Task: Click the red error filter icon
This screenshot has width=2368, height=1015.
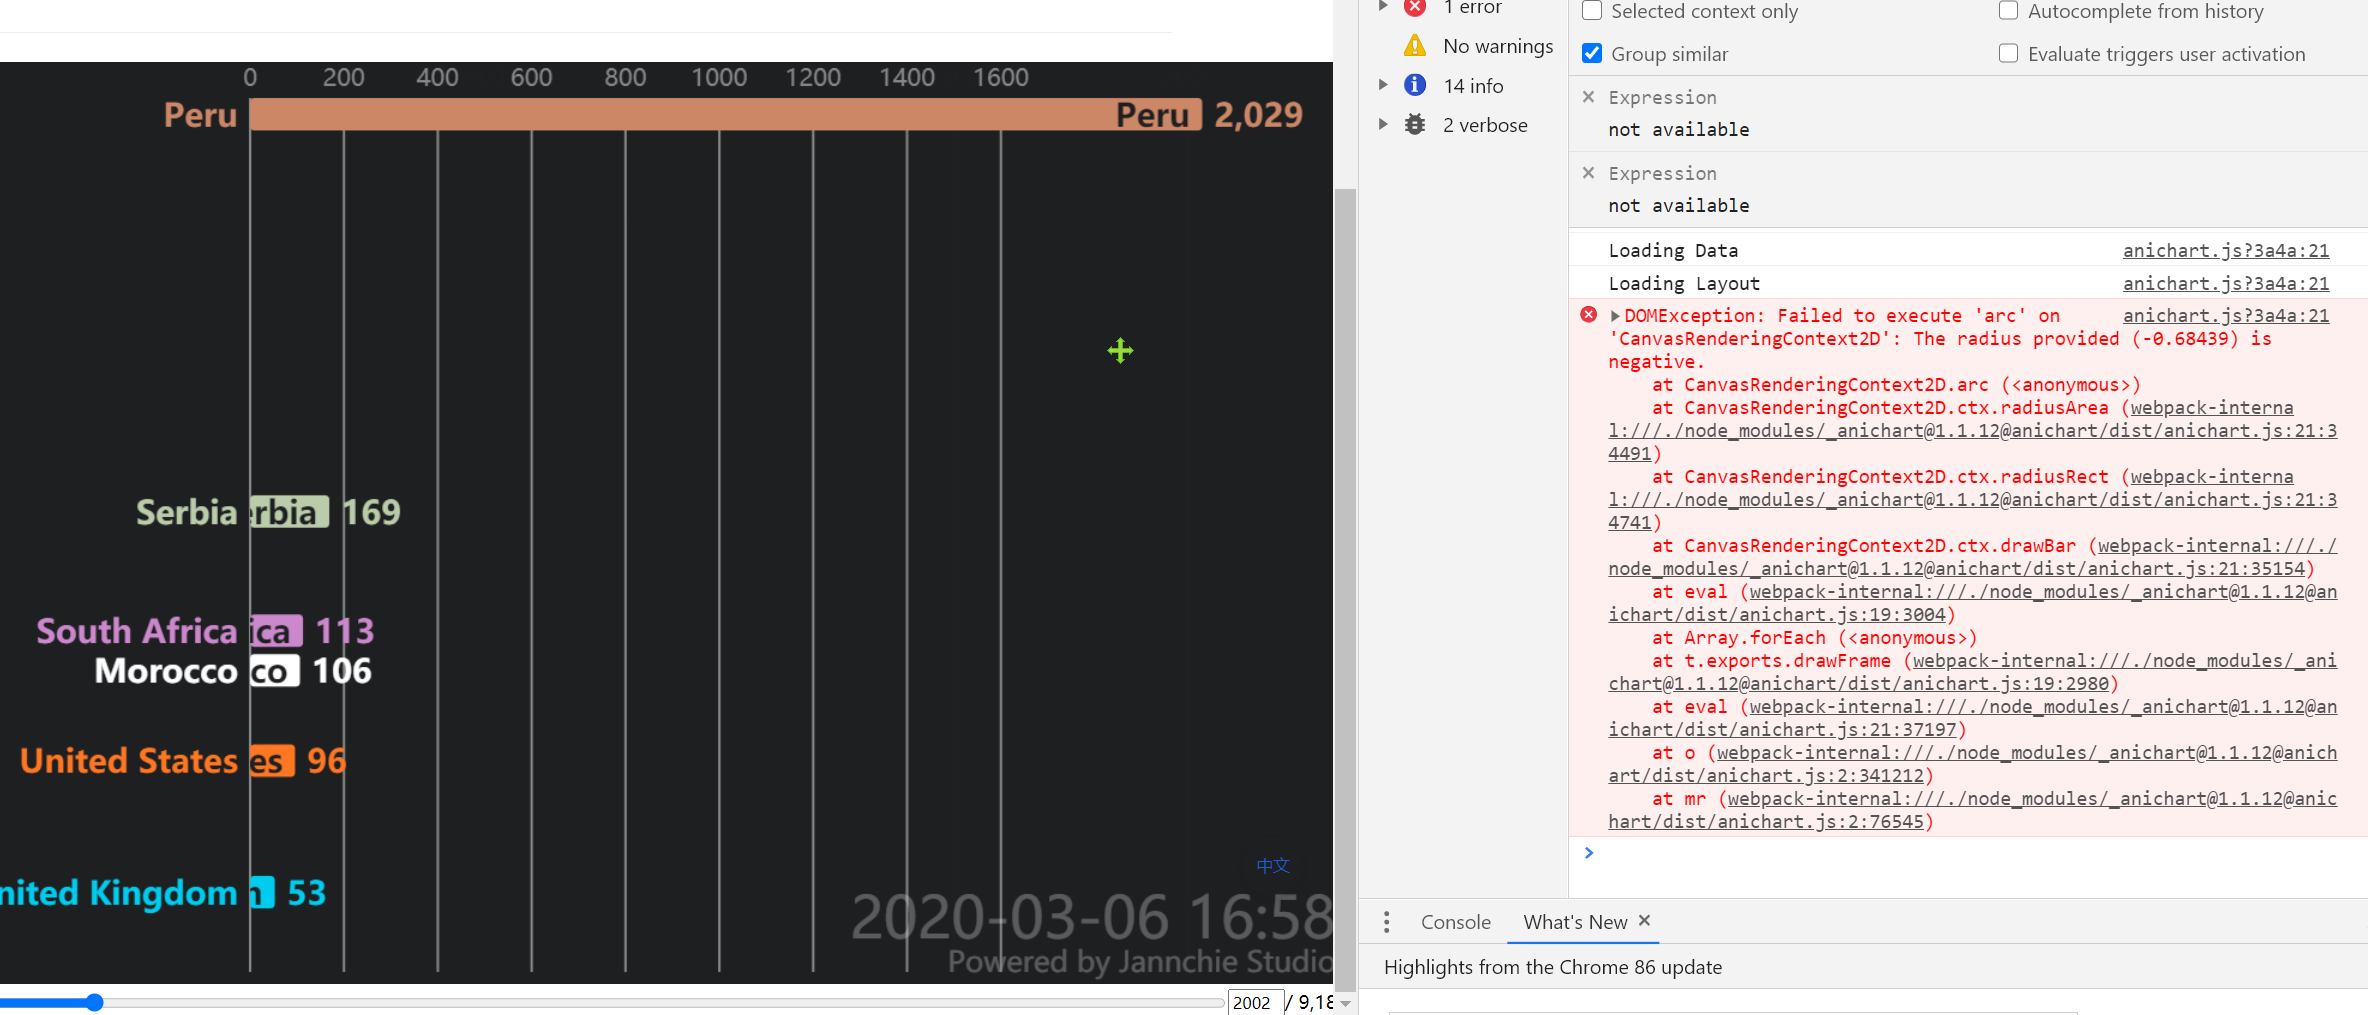Action: point(1415,7)
